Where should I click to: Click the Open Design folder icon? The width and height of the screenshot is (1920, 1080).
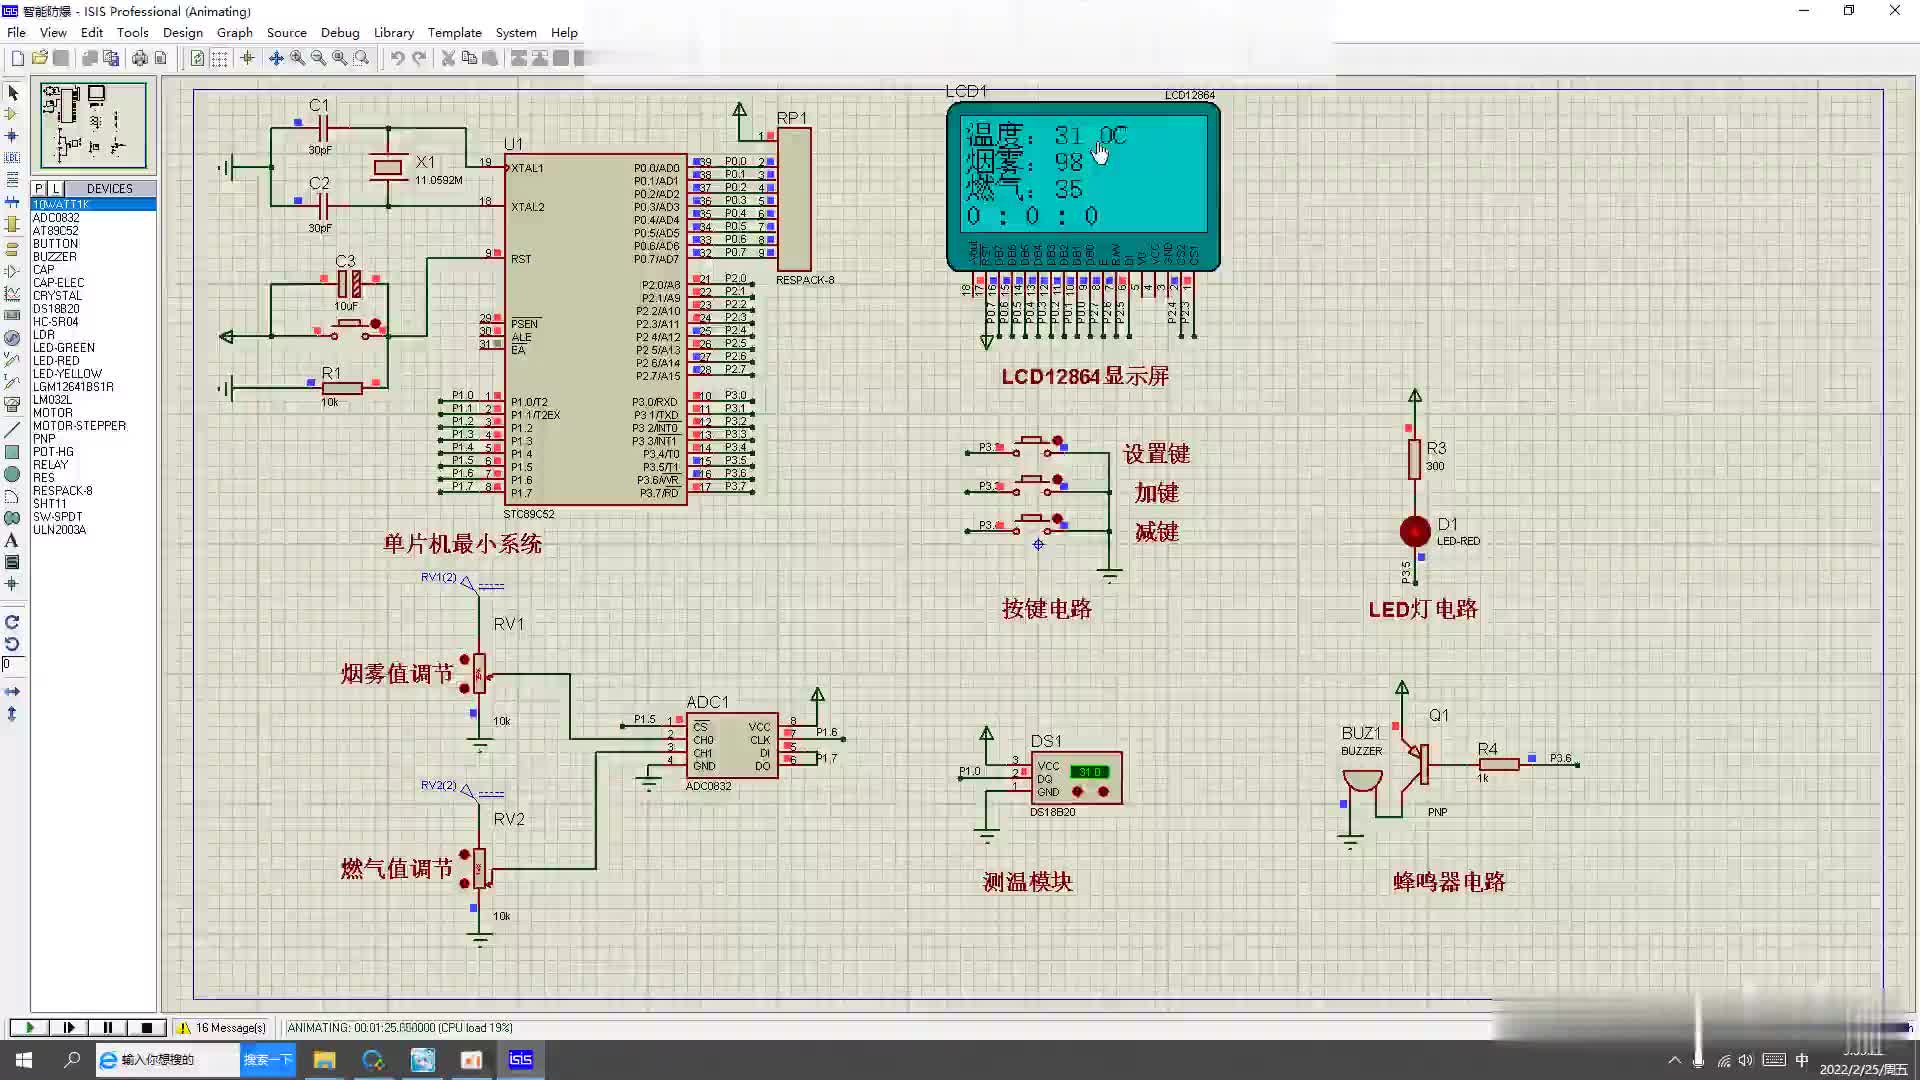(40, 58)
